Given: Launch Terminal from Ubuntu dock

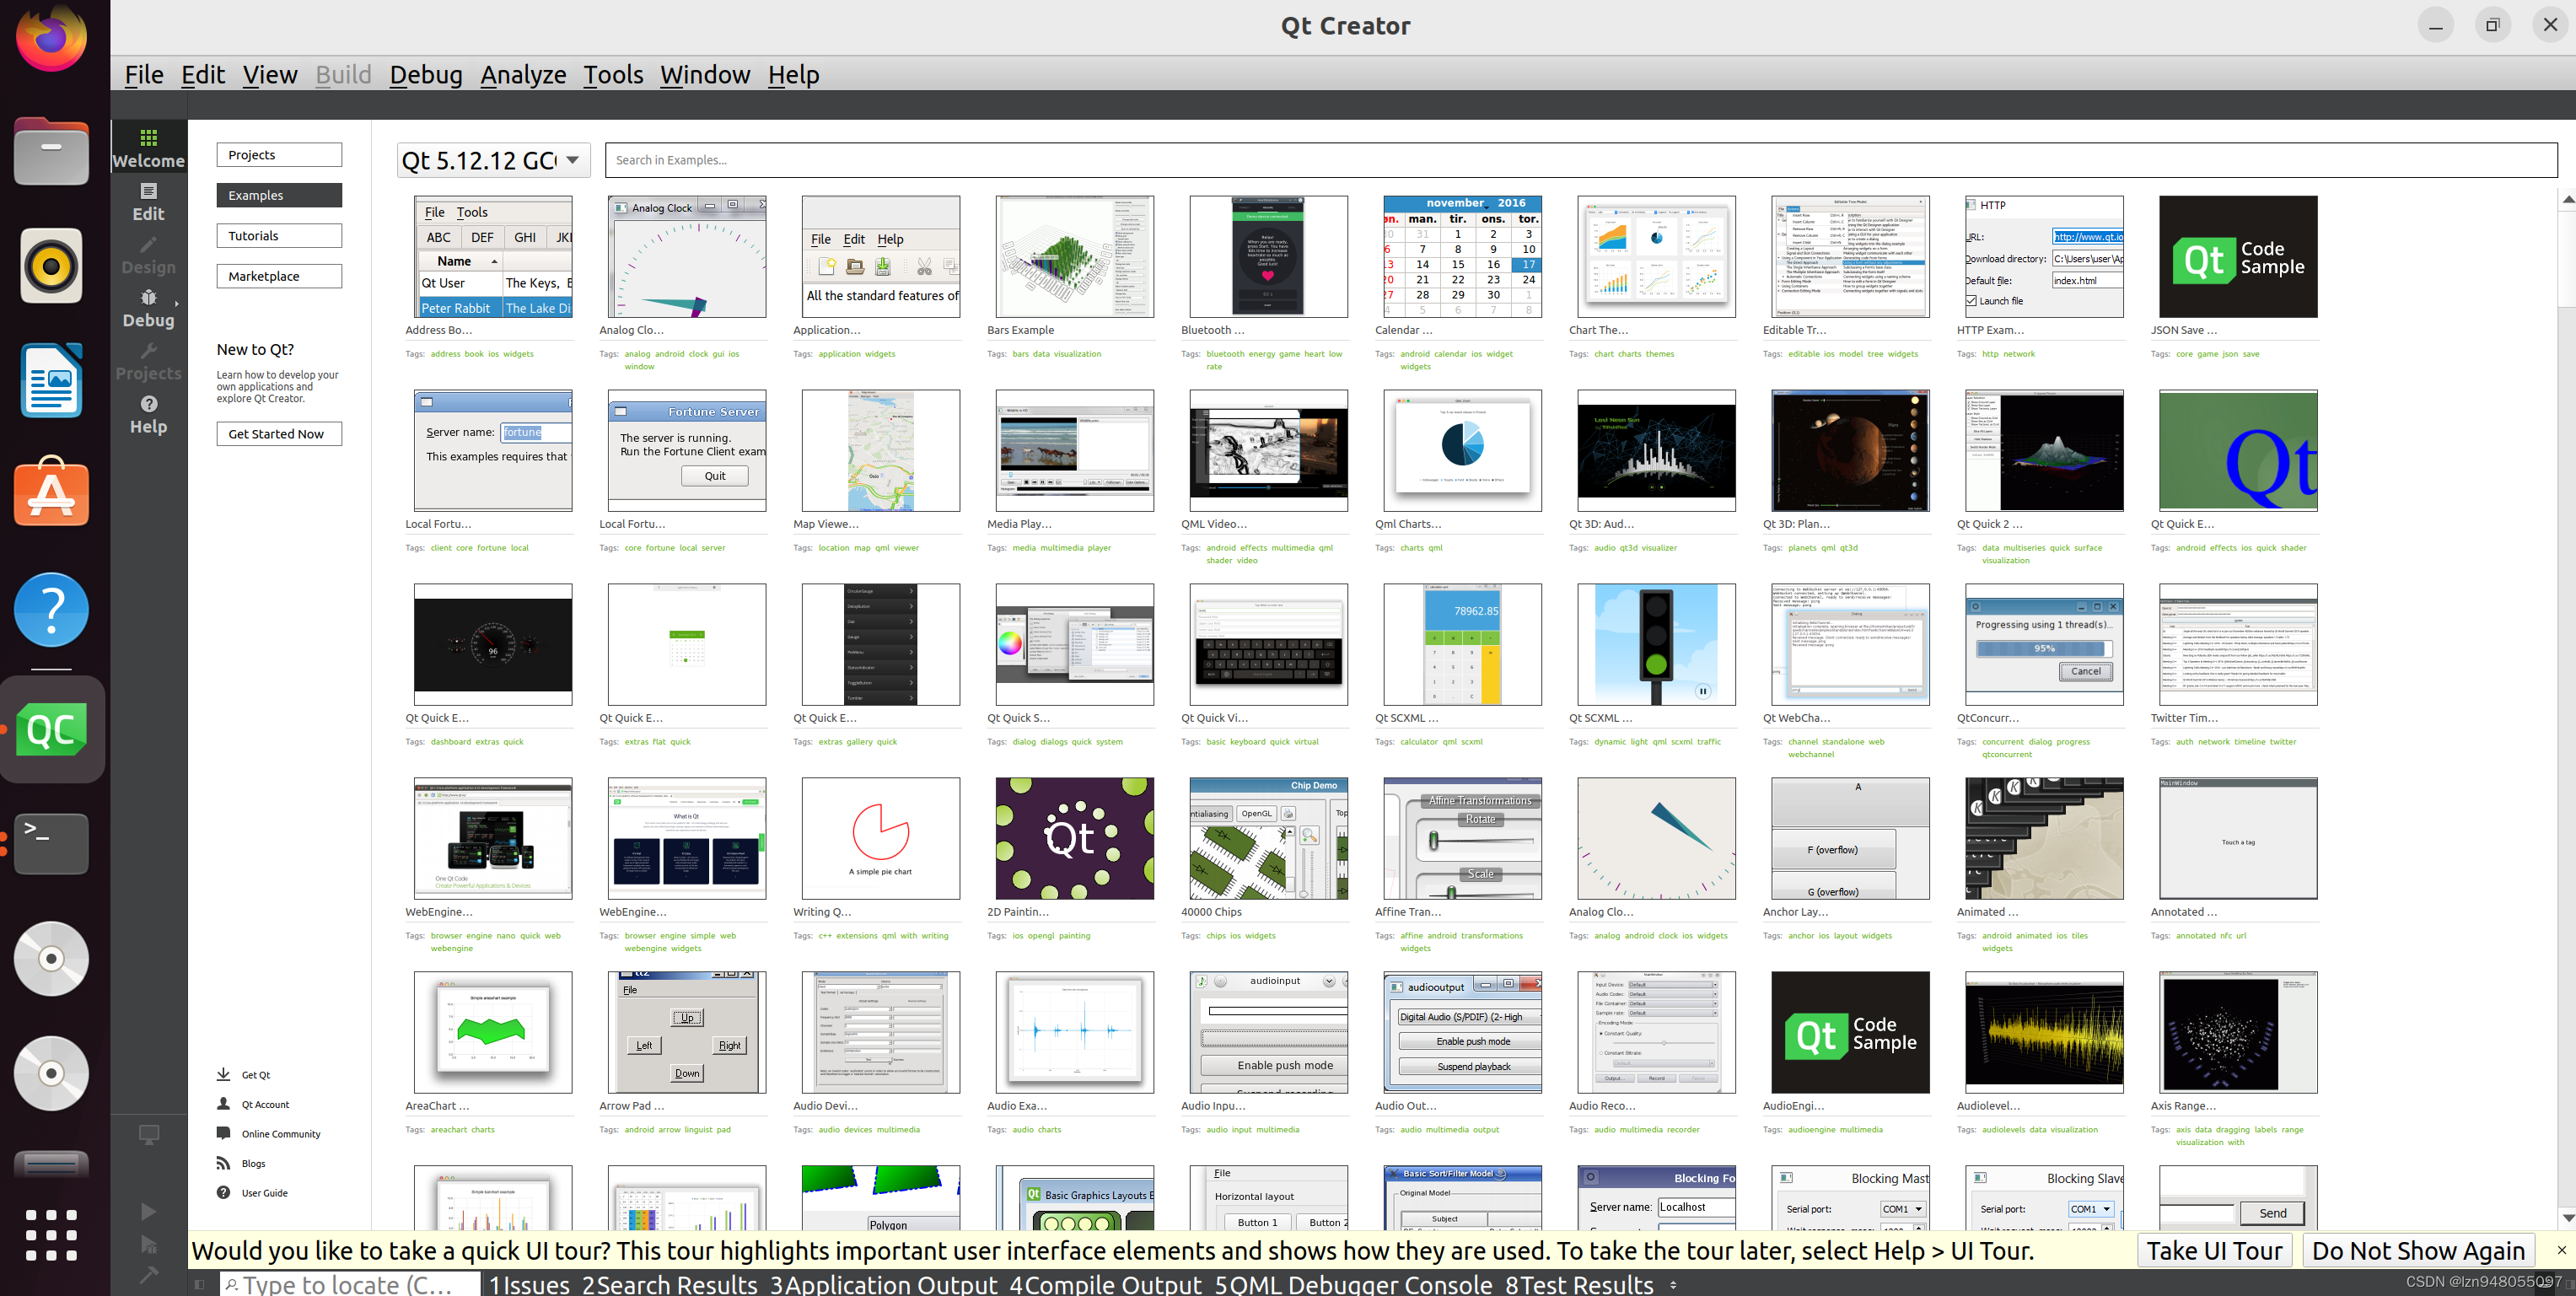Looking at the screenshot, I should click(51, 843).
